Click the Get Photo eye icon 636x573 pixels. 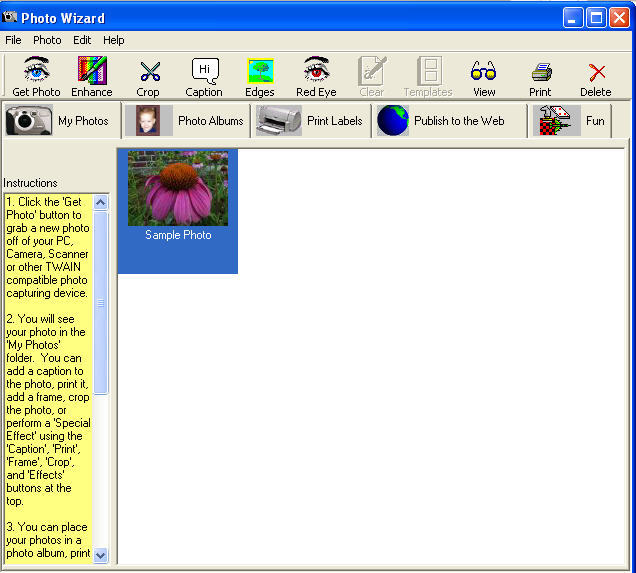pyautogui.click(x=37, y=69)
